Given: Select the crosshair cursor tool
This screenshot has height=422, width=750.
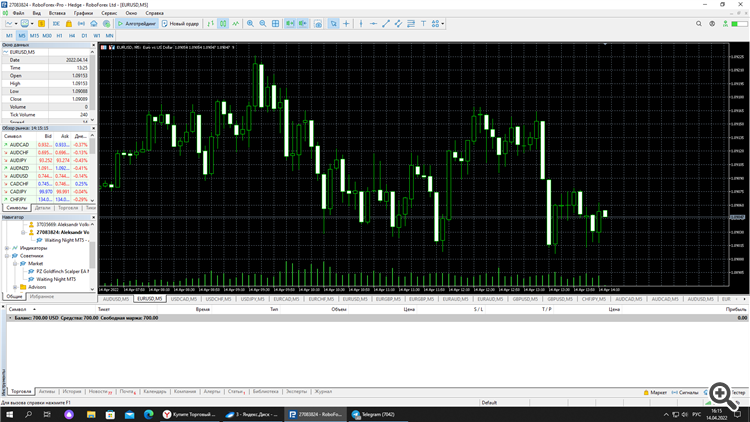Looking at the screenshot, I should point(346,23).
